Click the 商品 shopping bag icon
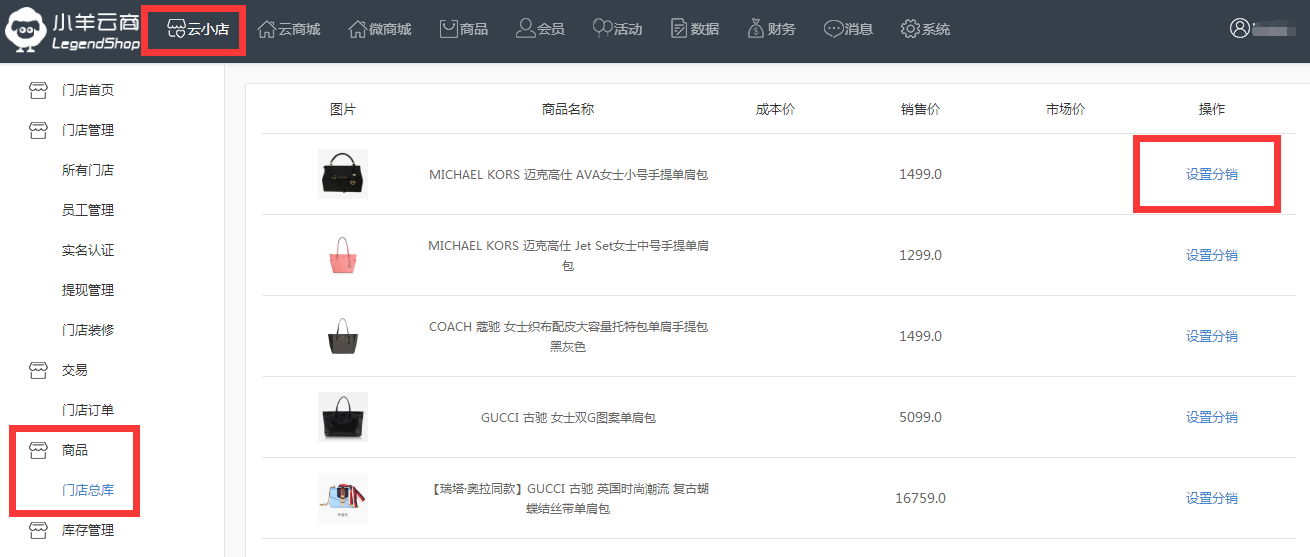 [x=449, y=29]
